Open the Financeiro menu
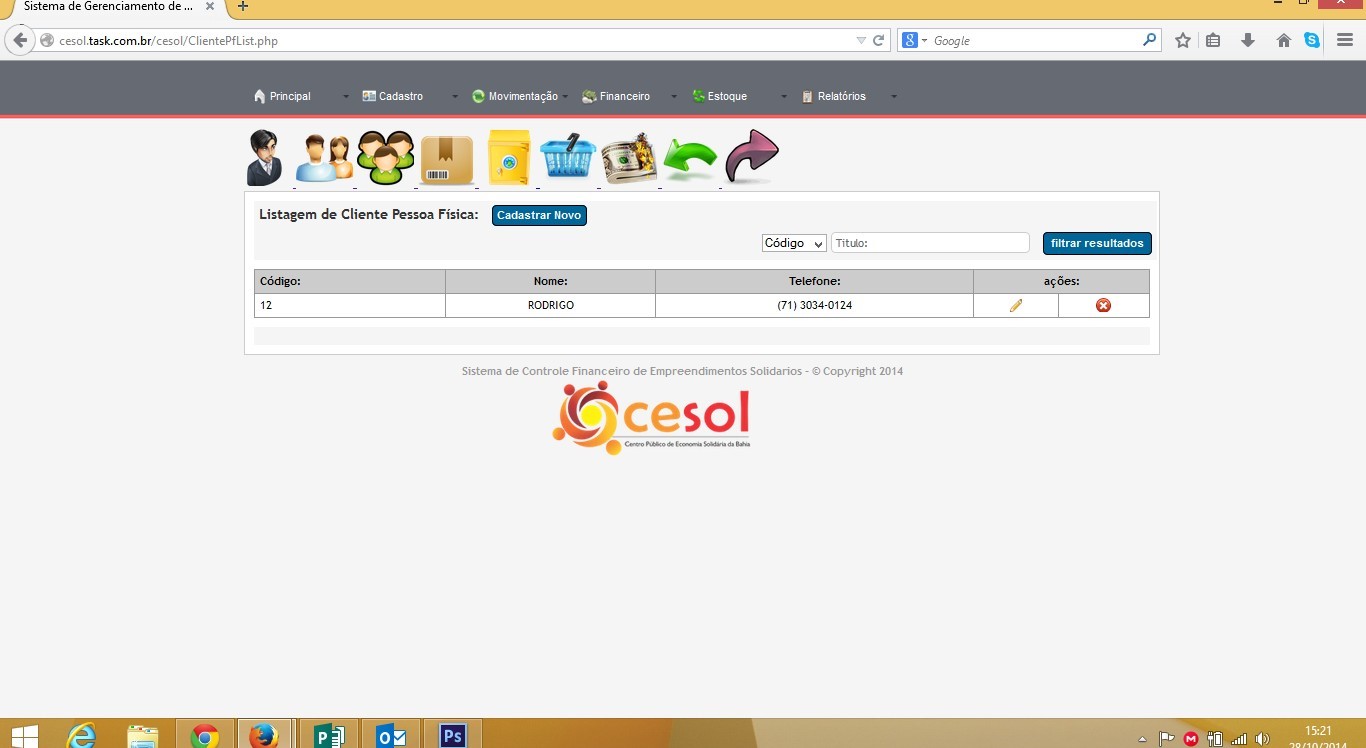The image size is (1366, 748). coord(624,97)
